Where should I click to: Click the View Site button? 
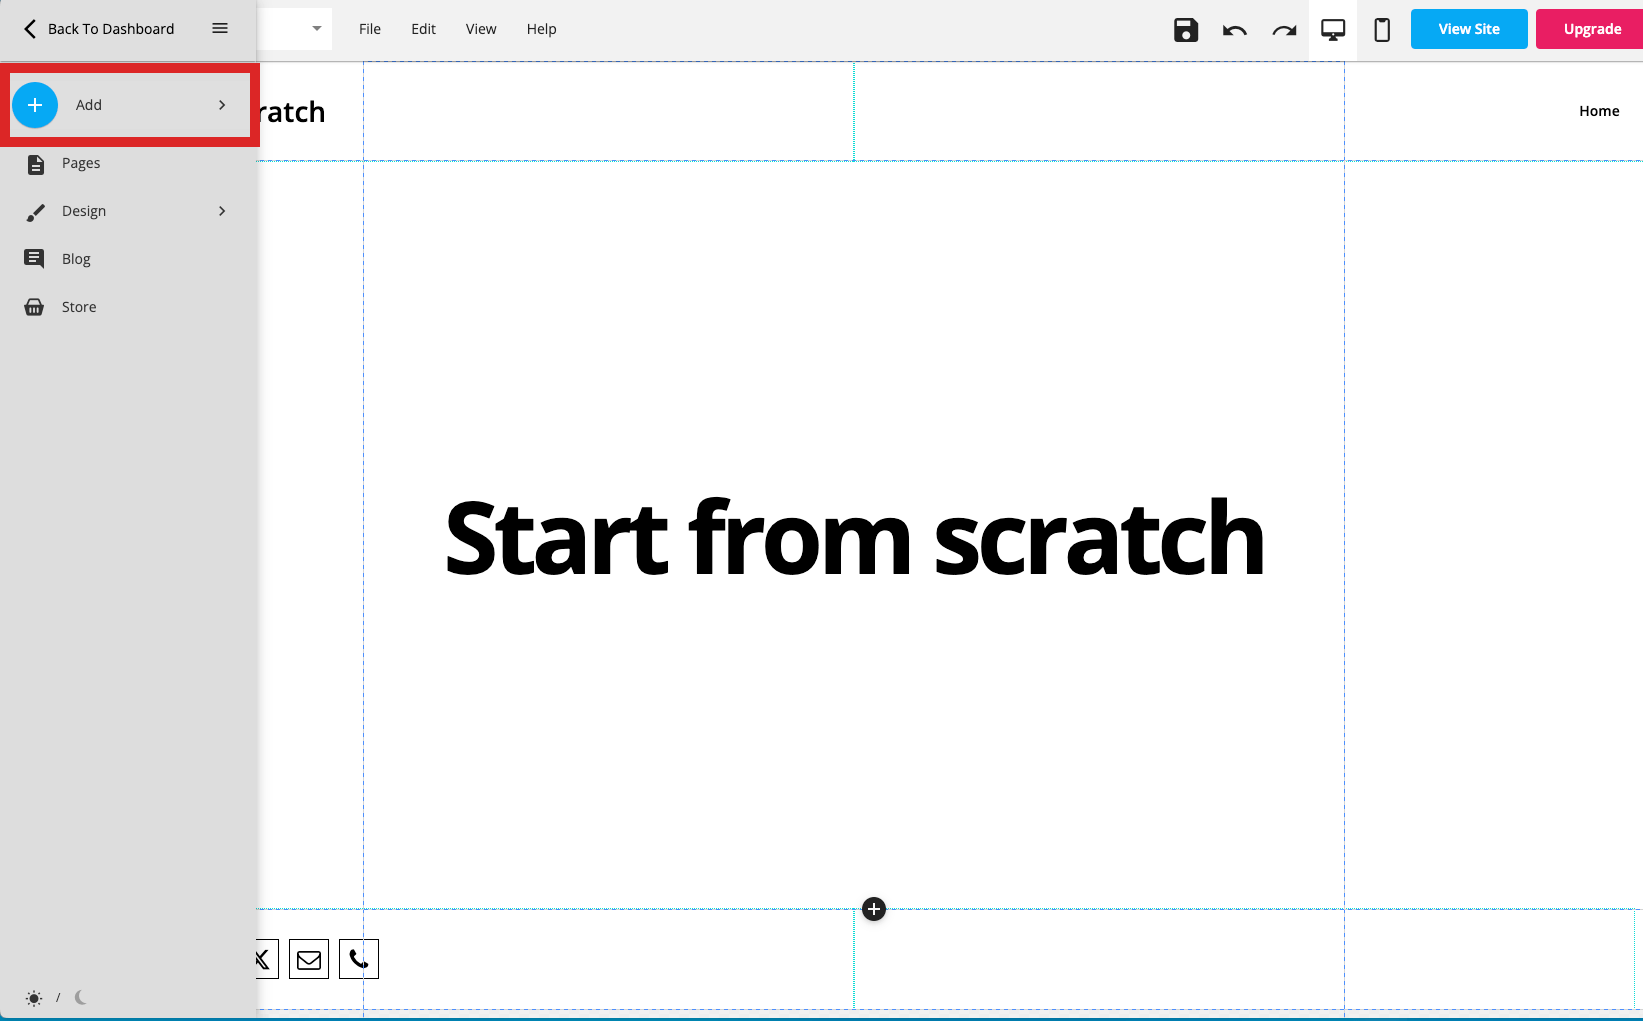(x=1469, y=29)
